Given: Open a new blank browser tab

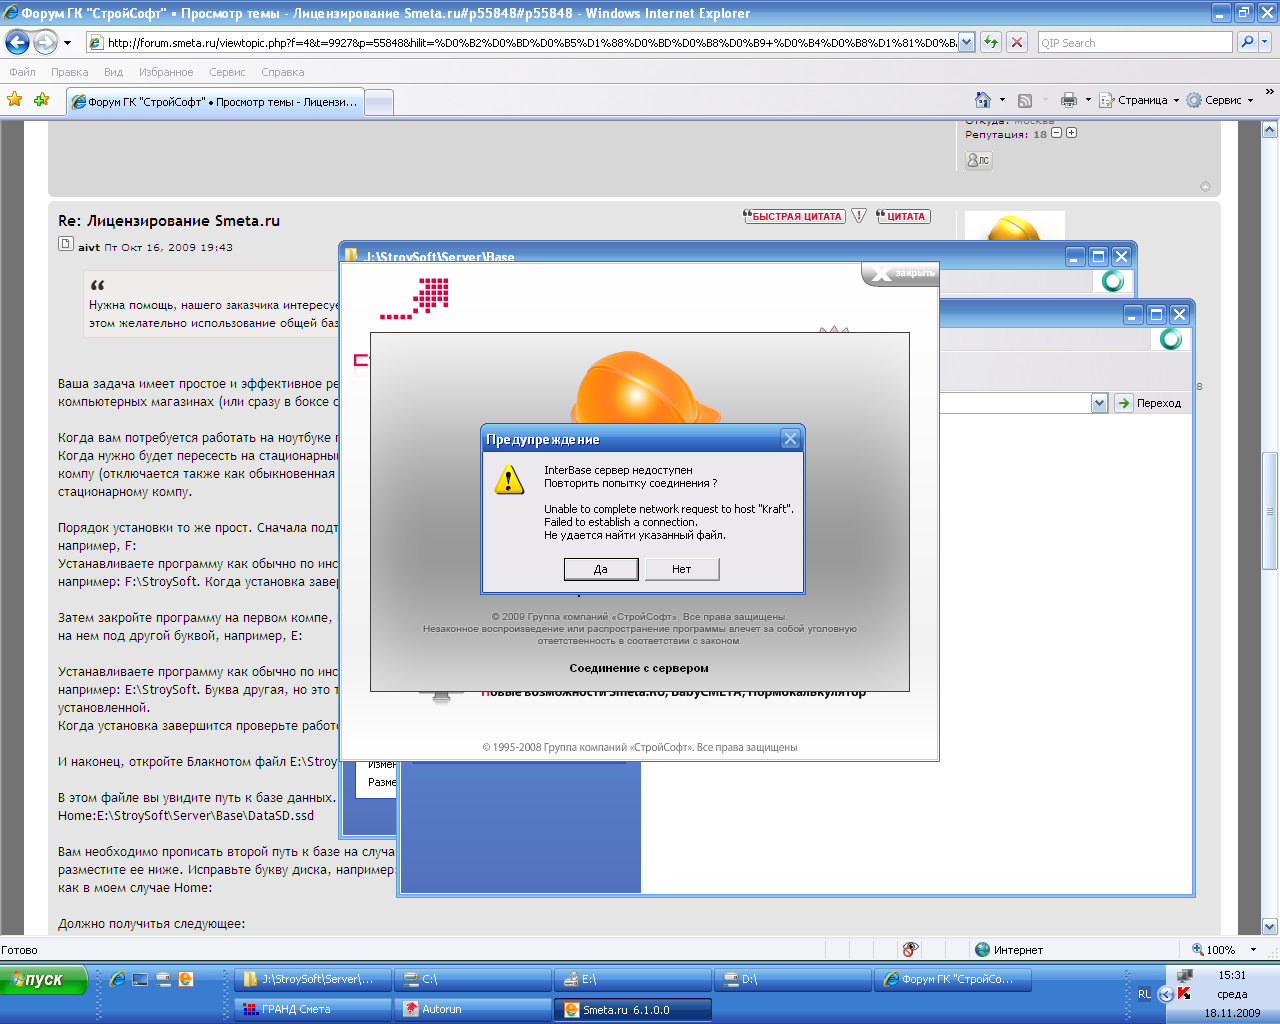Looking at the screenshot, I should point(379,102).
